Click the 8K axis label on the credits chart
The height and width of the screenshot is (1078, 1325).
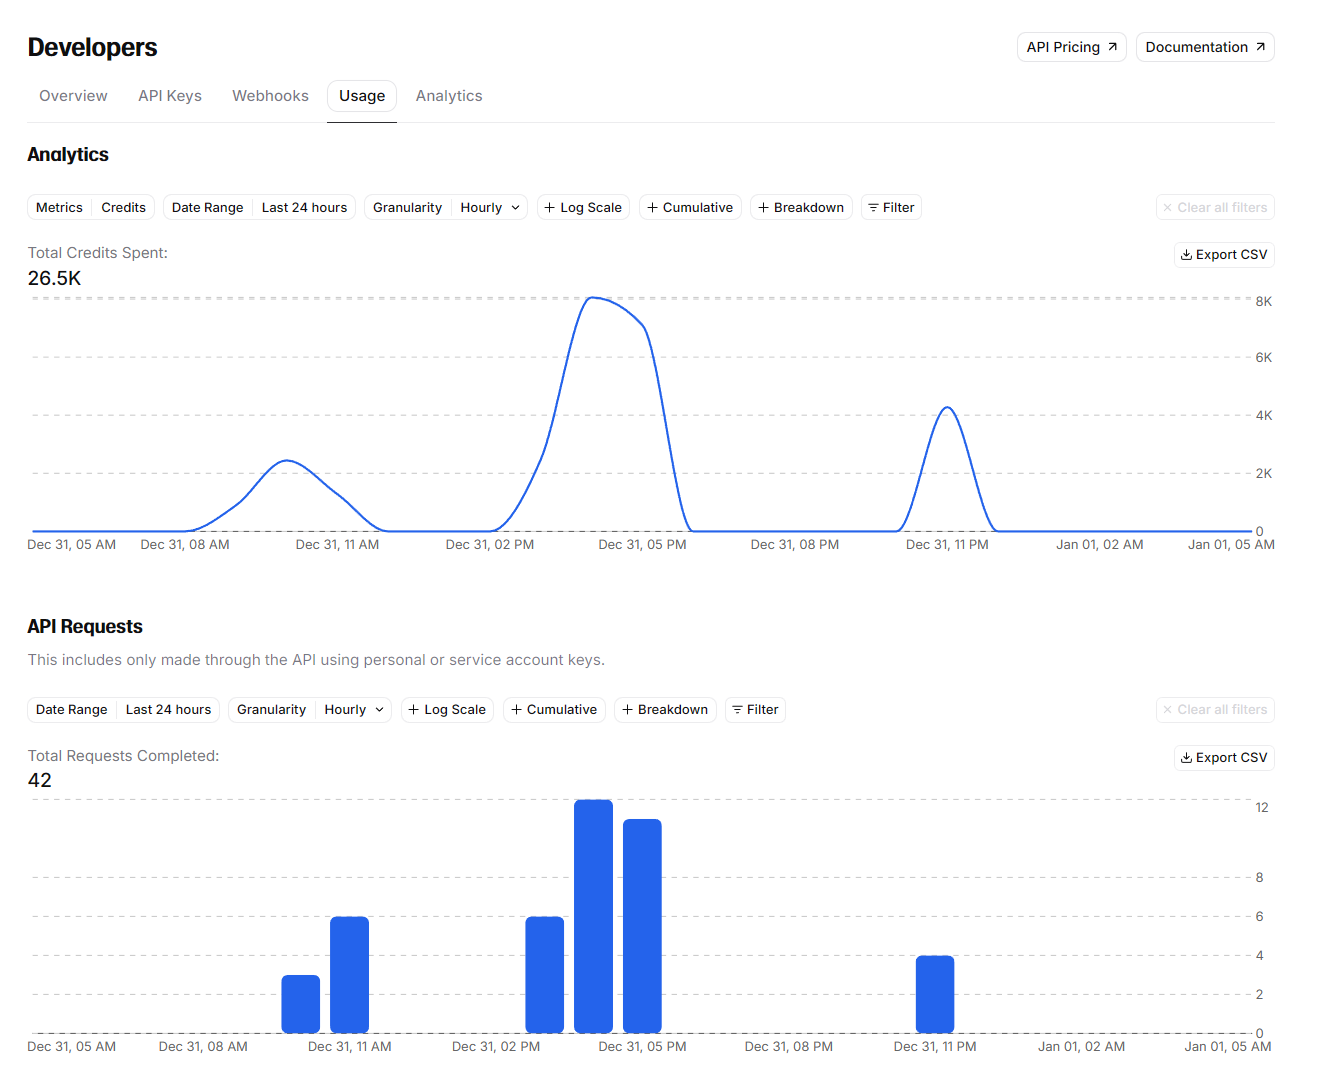1264,302
